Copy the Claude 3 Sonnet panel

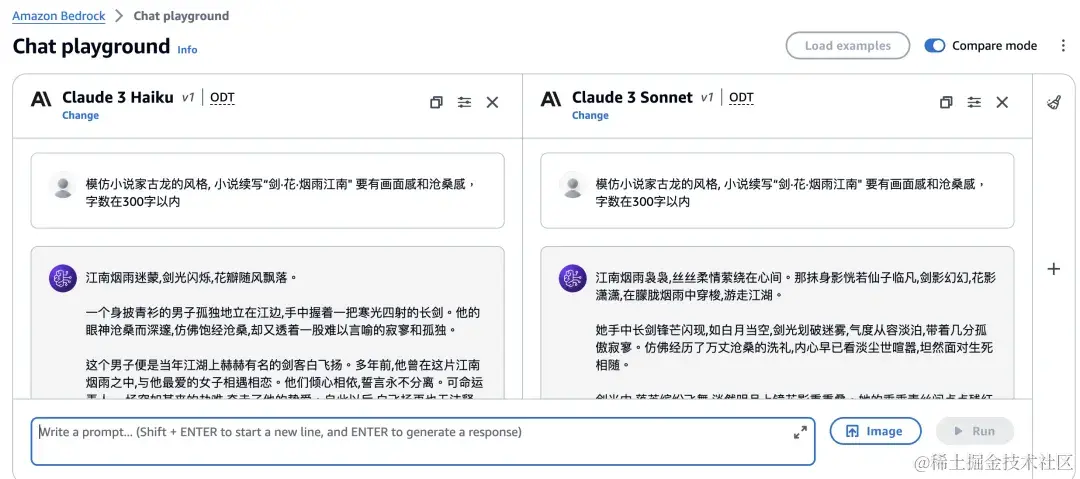pyautogui.click(x=946, y=102)
